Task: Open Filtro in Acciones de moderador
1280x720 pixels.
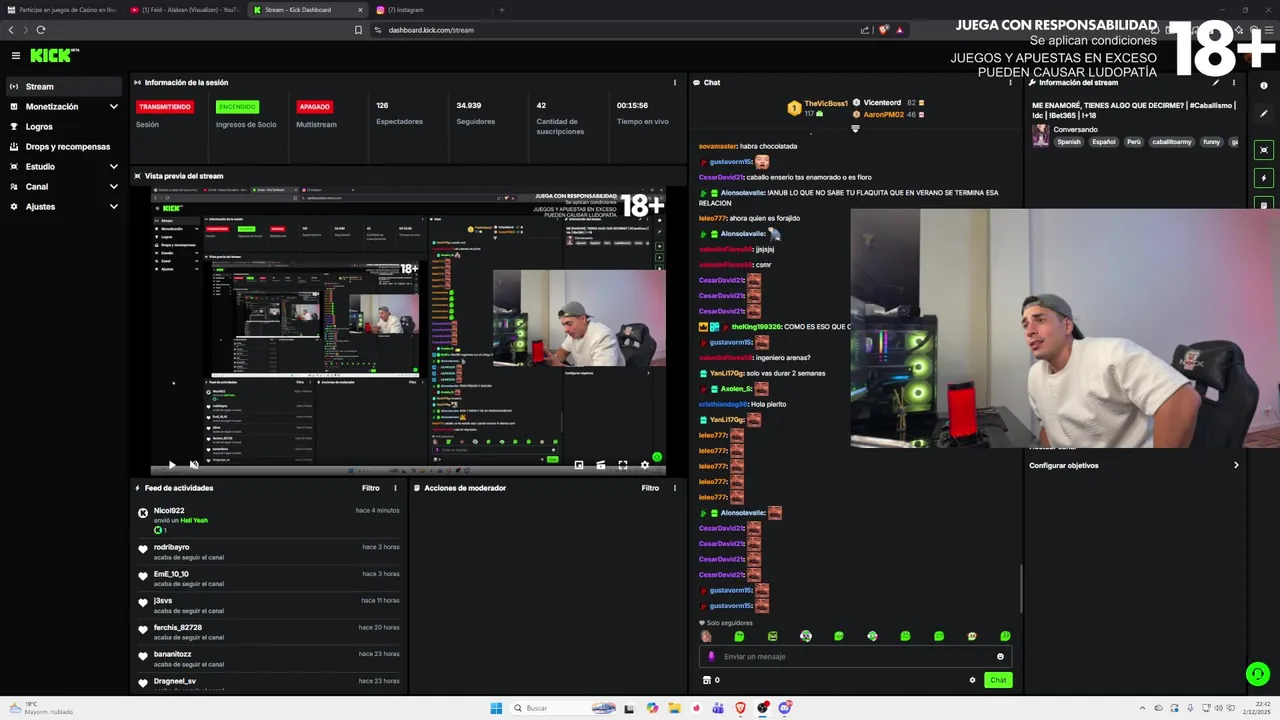Action: (x=650, y=488)
